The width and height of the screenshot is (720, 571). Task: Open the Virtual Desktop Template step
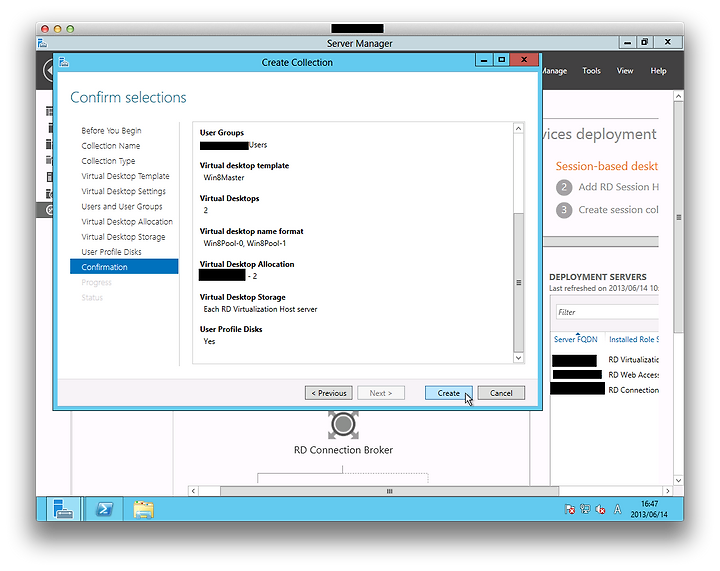click(x=125, y=176)
